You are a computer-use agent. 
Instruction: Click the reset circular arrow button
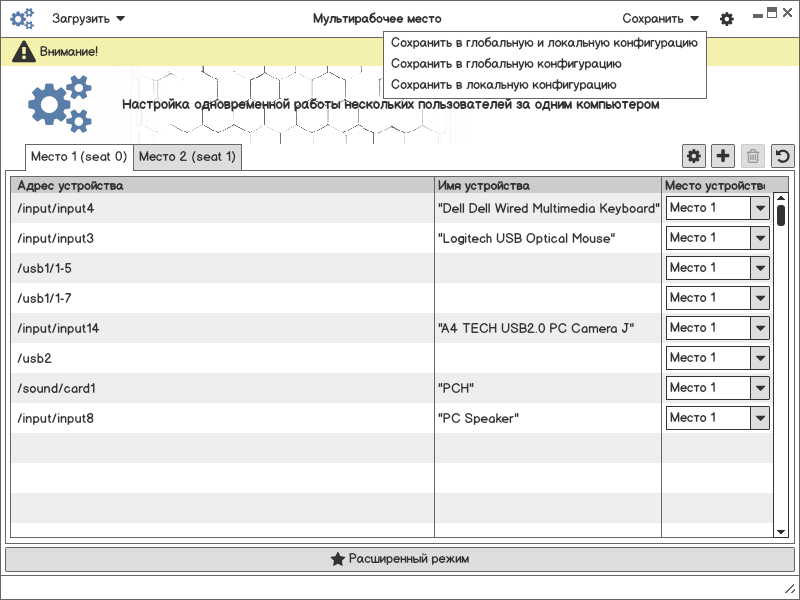[x=783, y=156]
